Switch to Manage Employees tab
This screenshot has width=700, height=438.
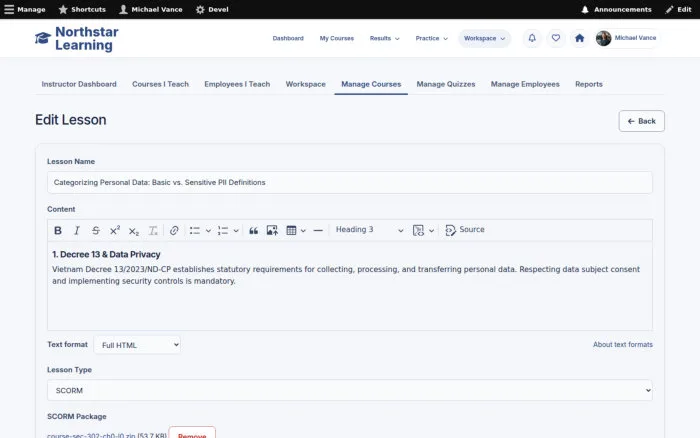click(525, 84)
